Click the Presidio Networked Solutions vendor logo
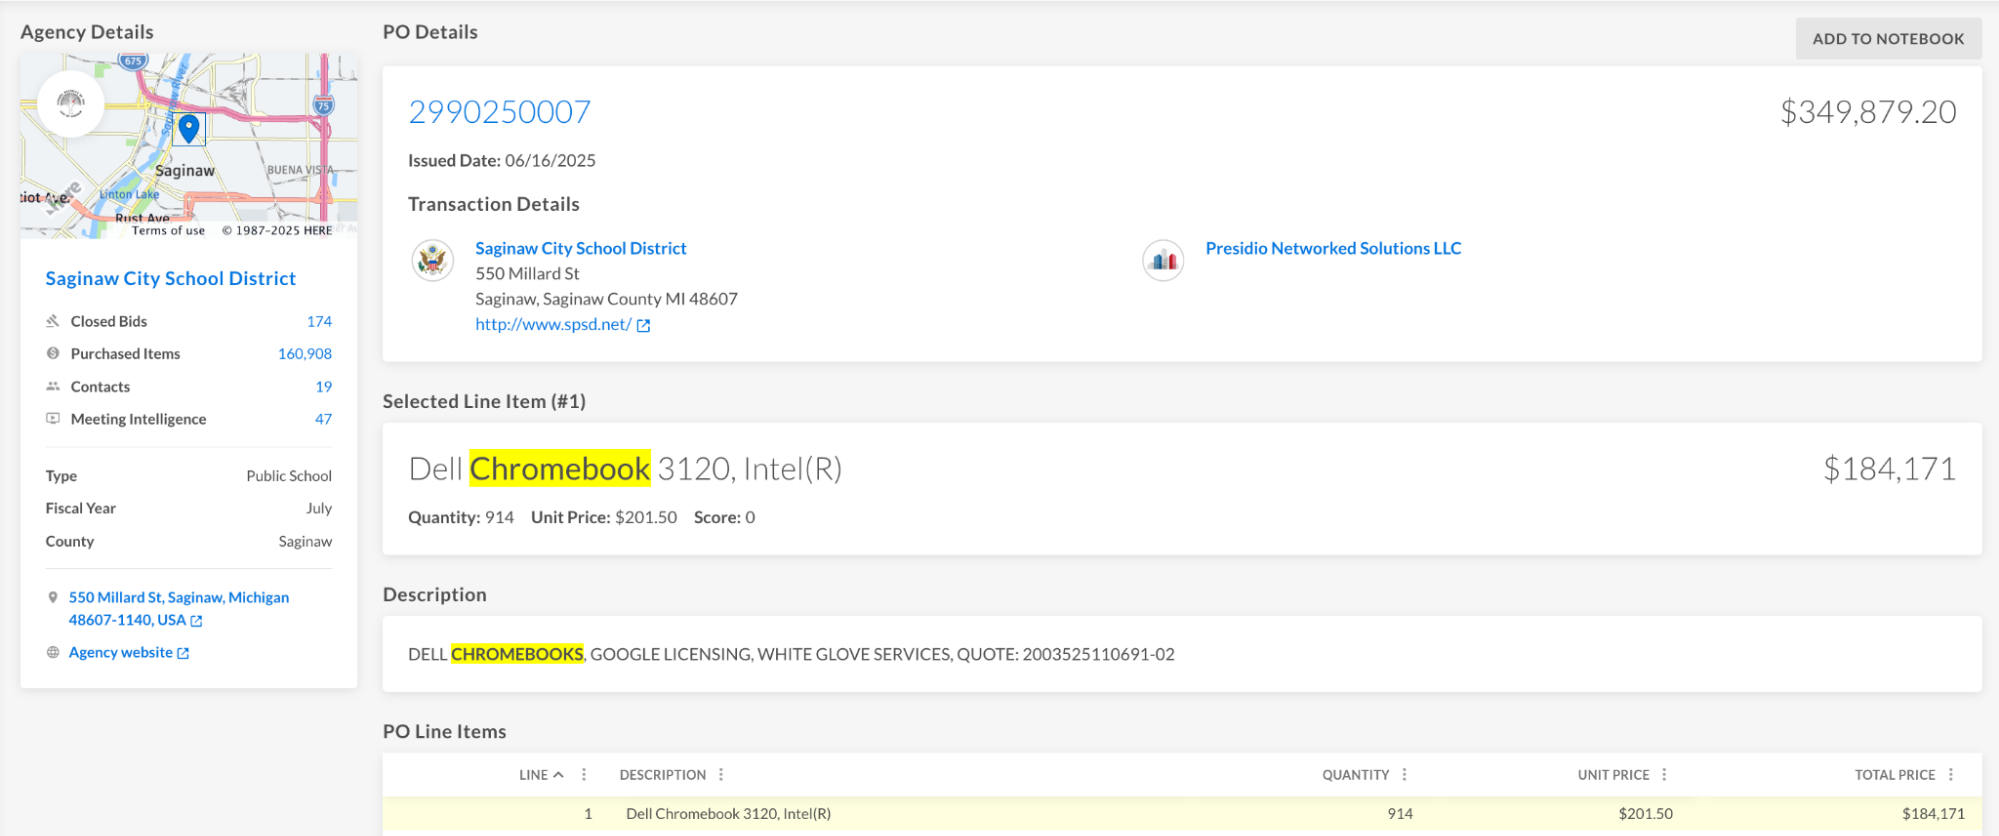 click(x=1163, y=261)
